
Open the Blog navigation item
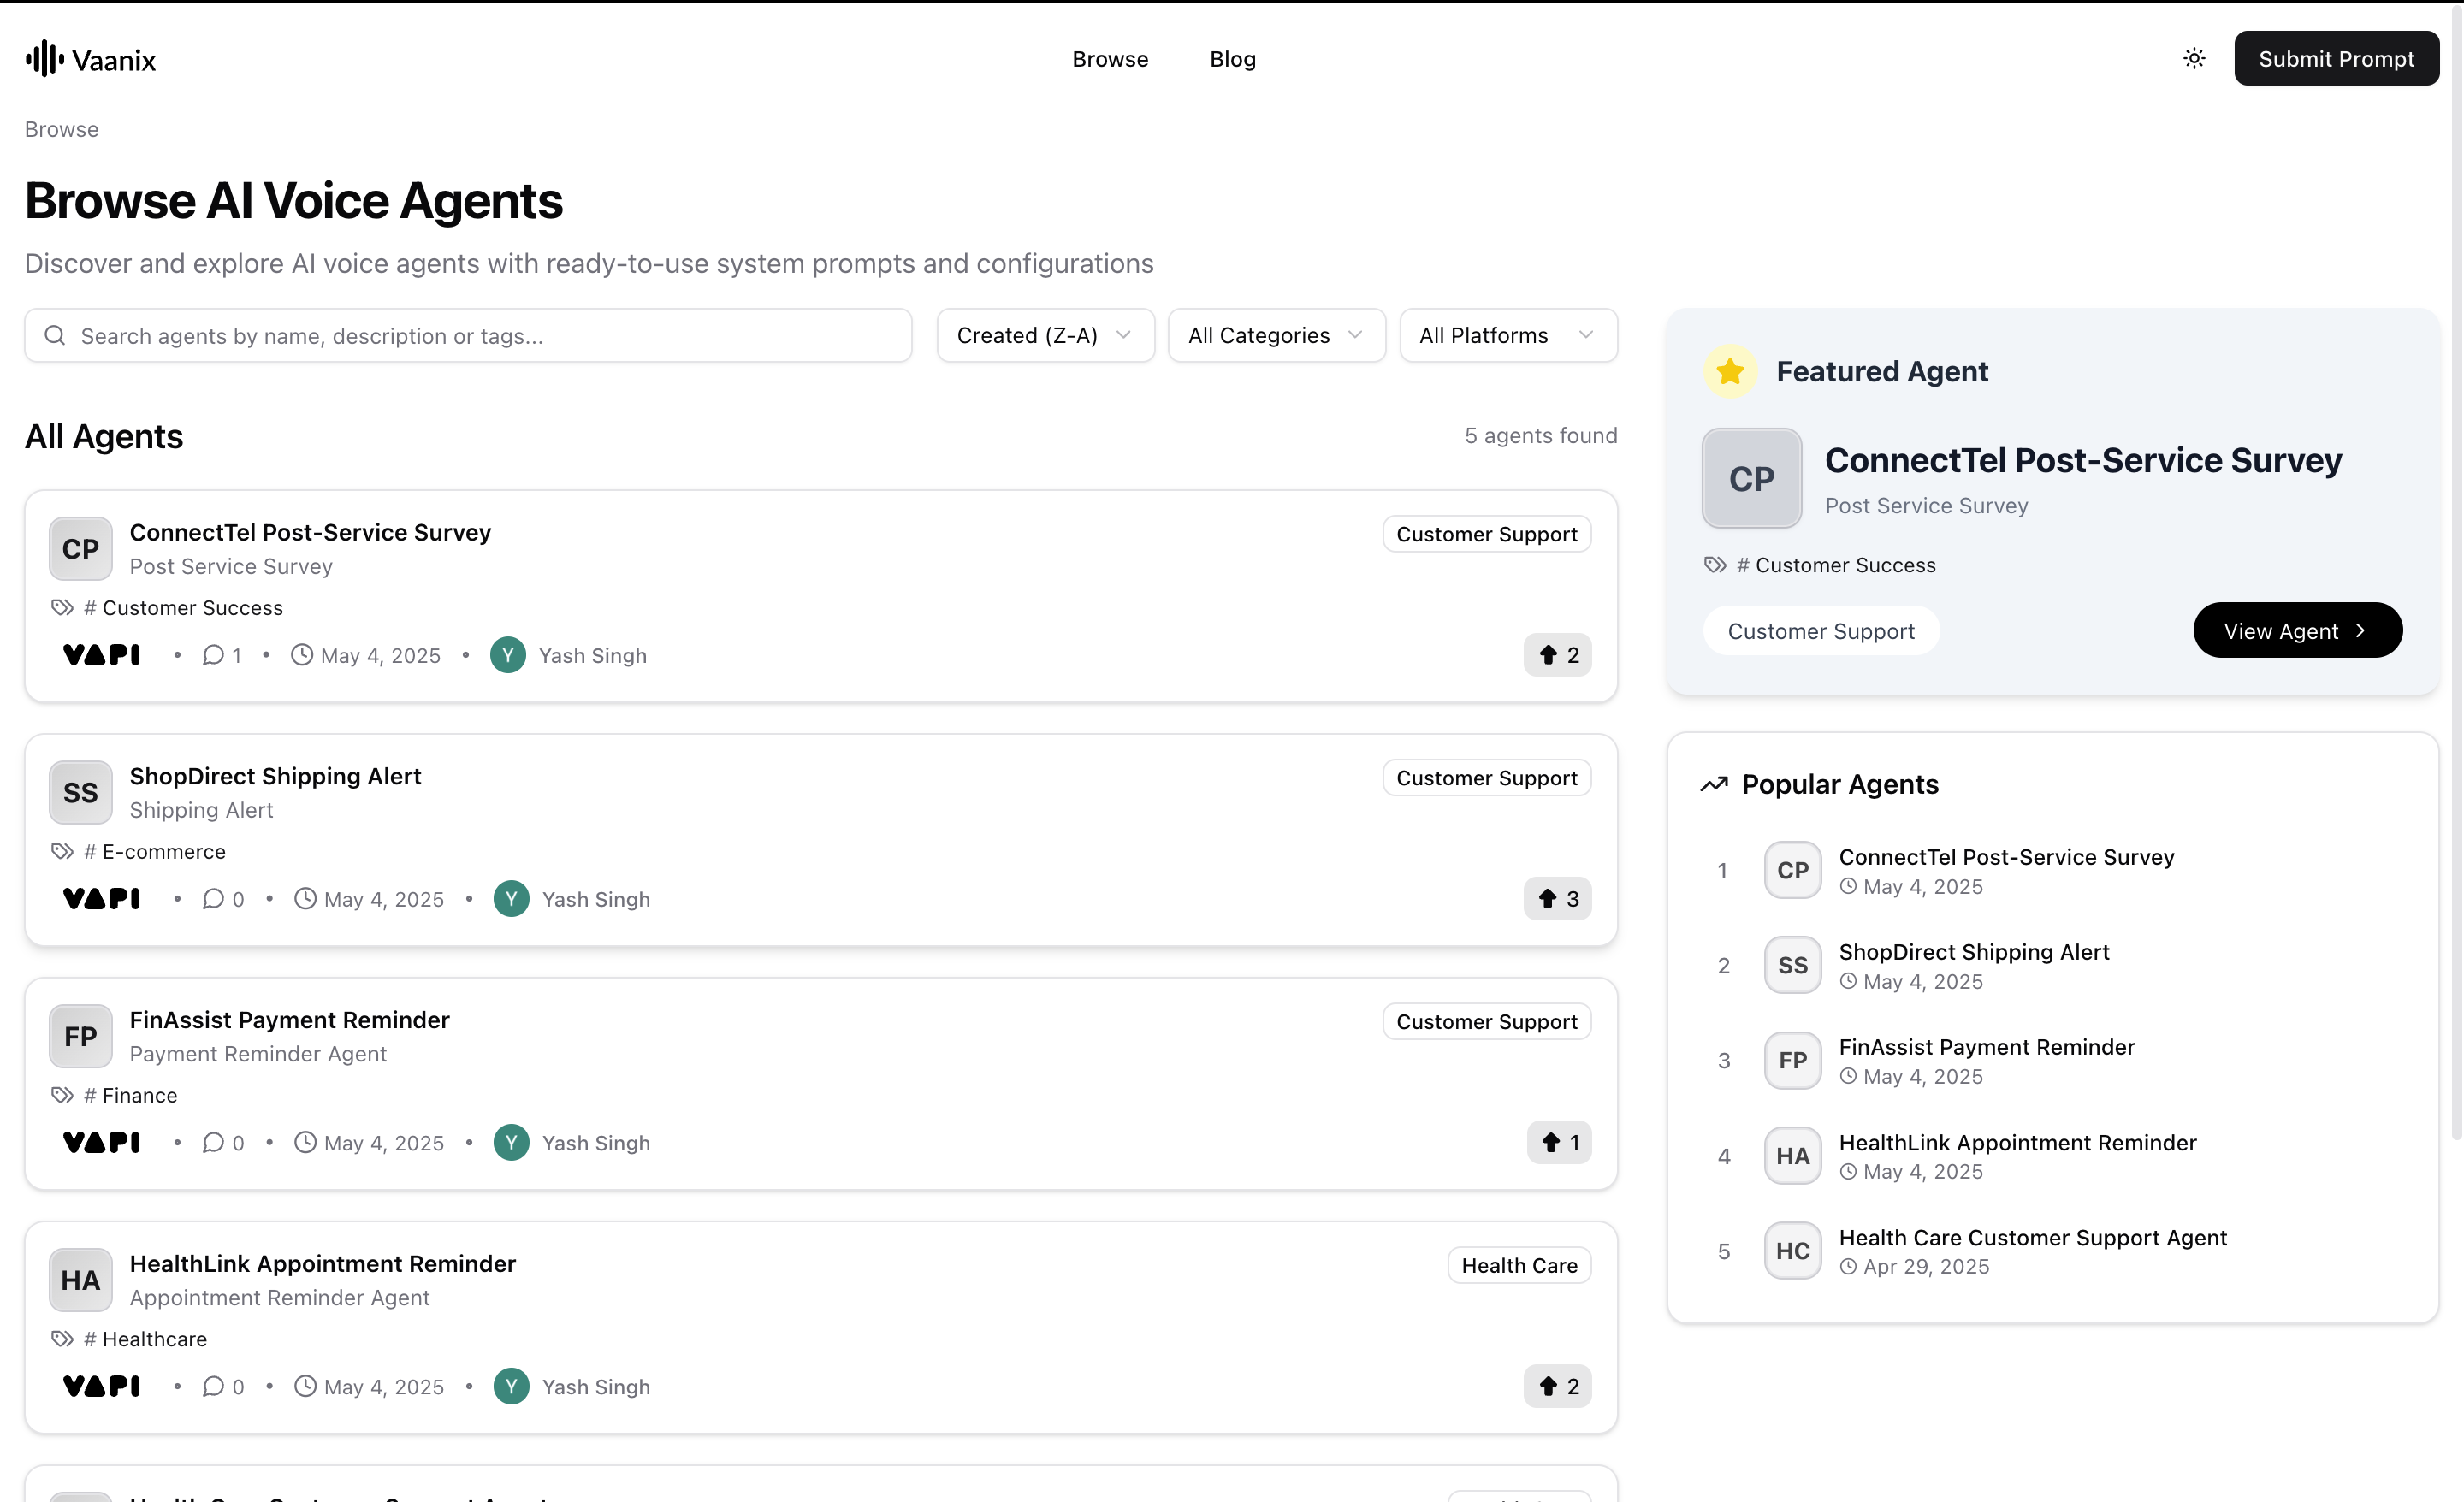tap(1232, 59)
